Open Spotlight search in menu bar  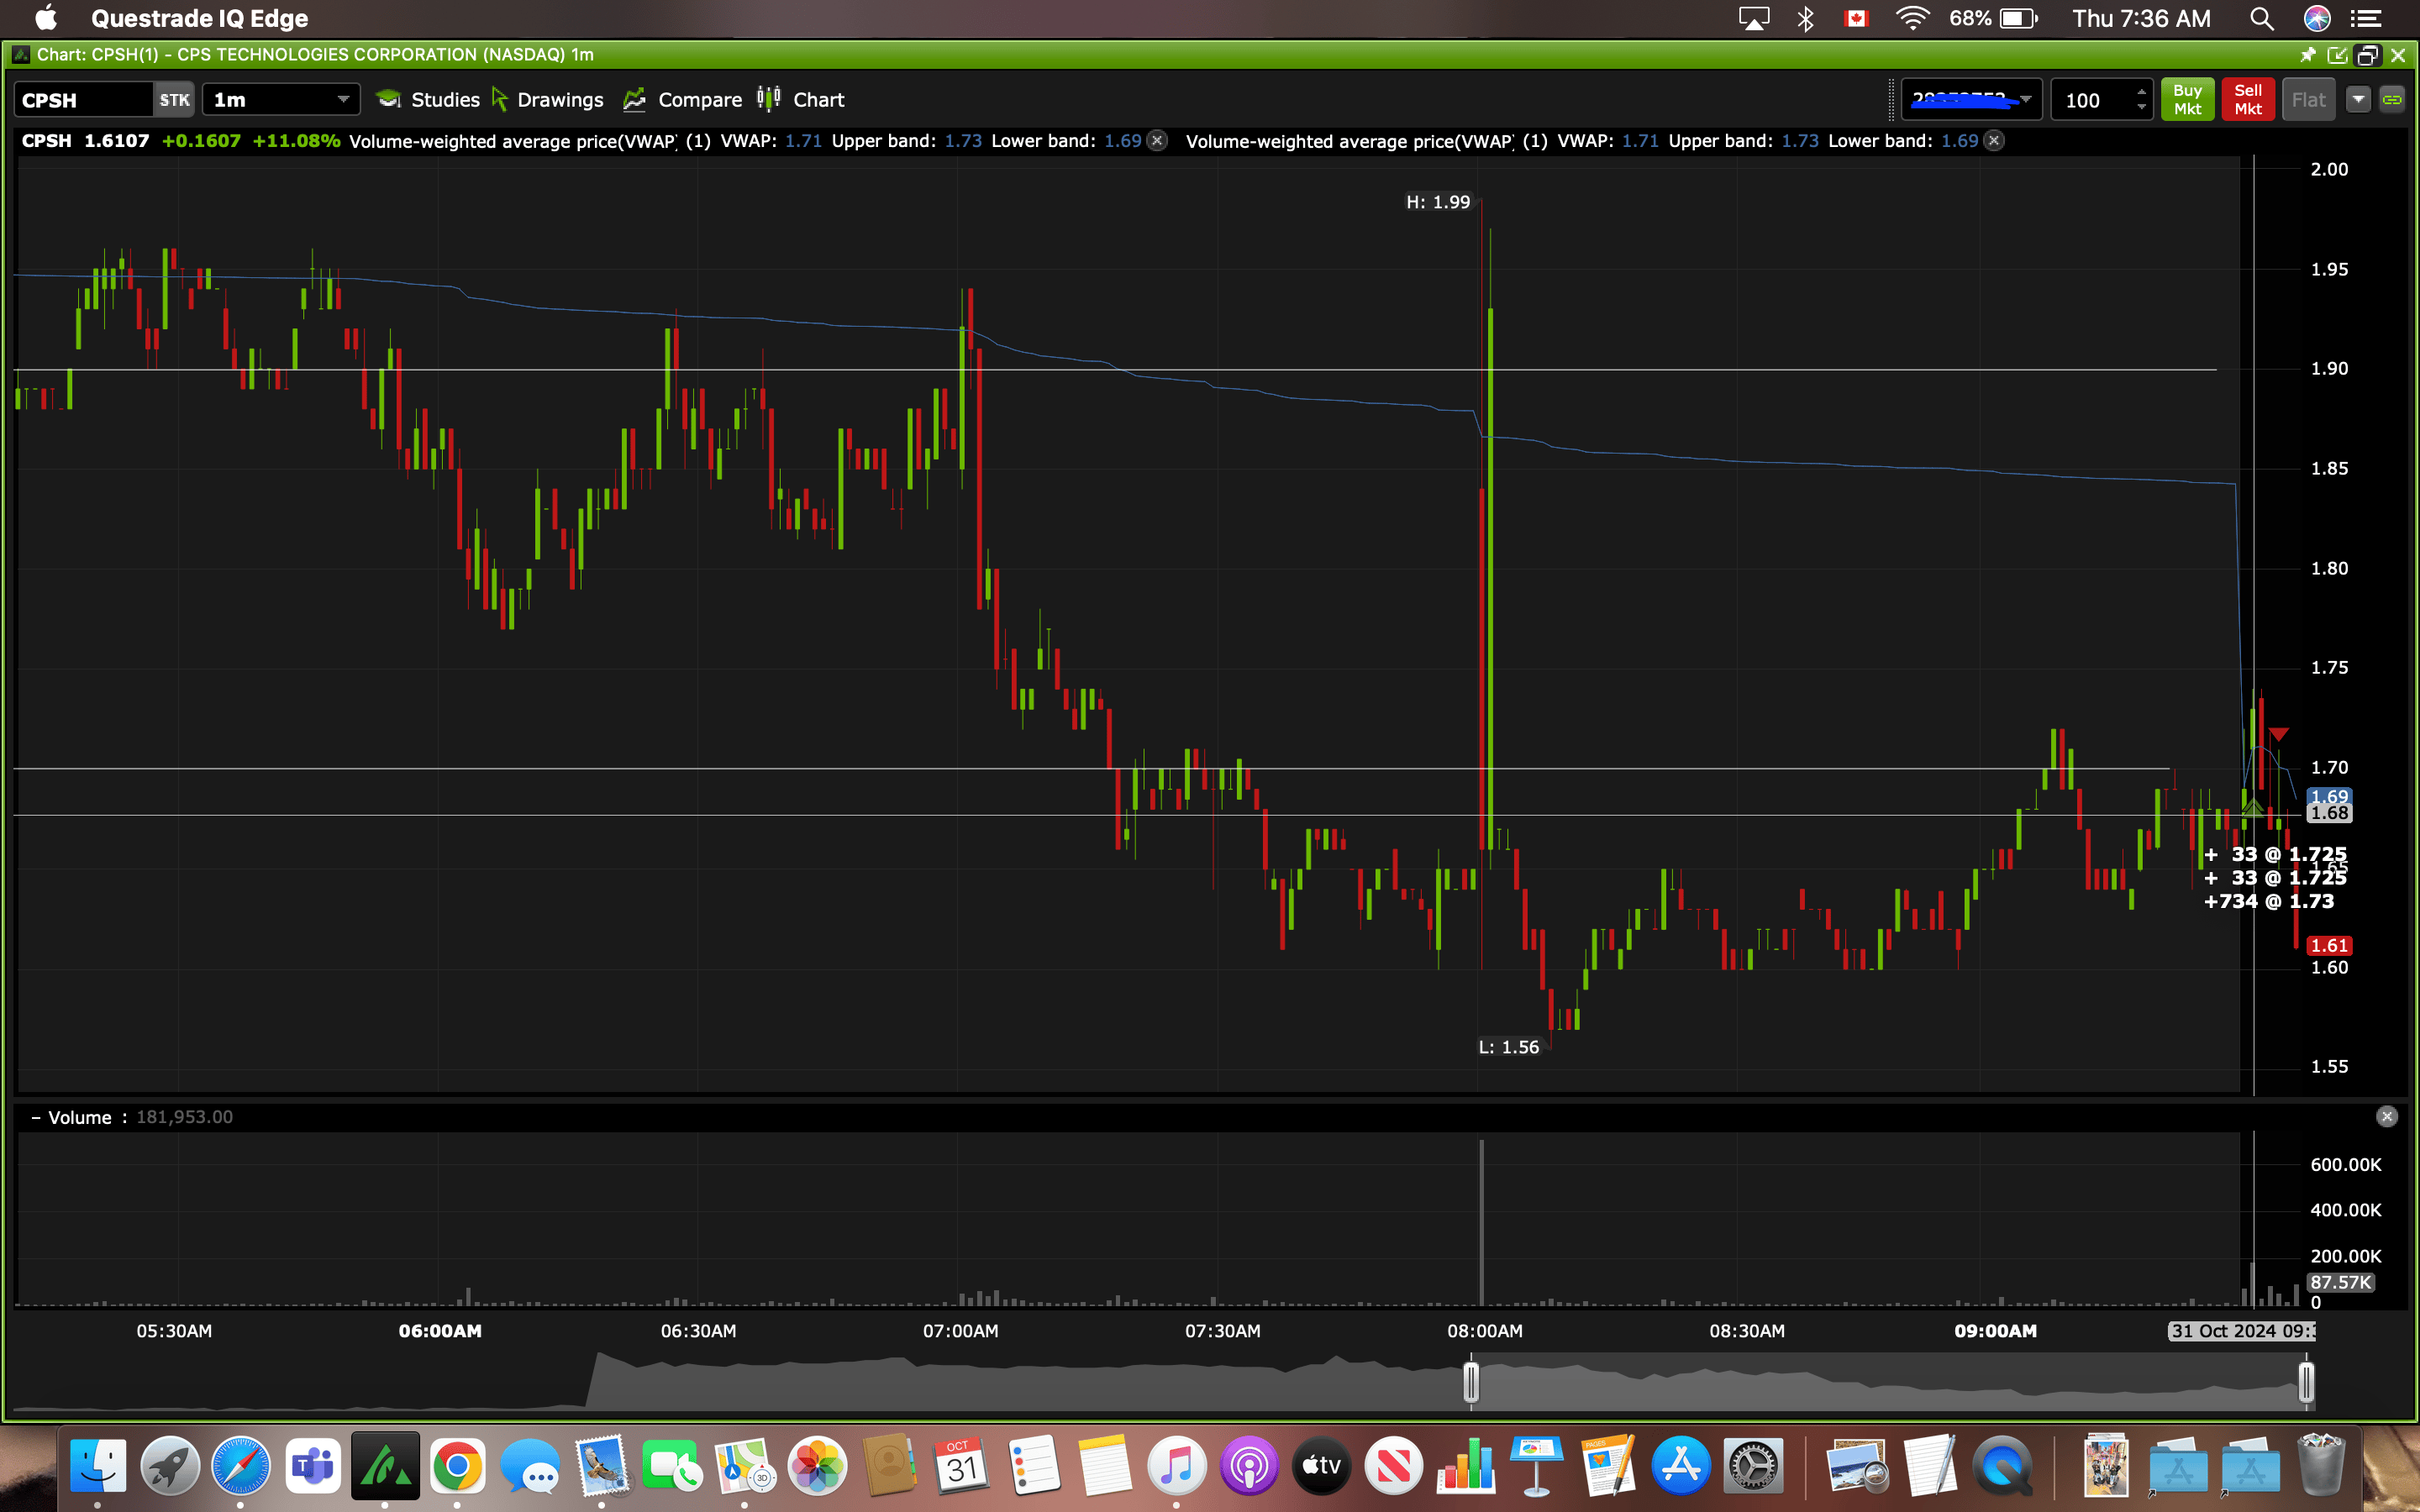click(2261, 19)
